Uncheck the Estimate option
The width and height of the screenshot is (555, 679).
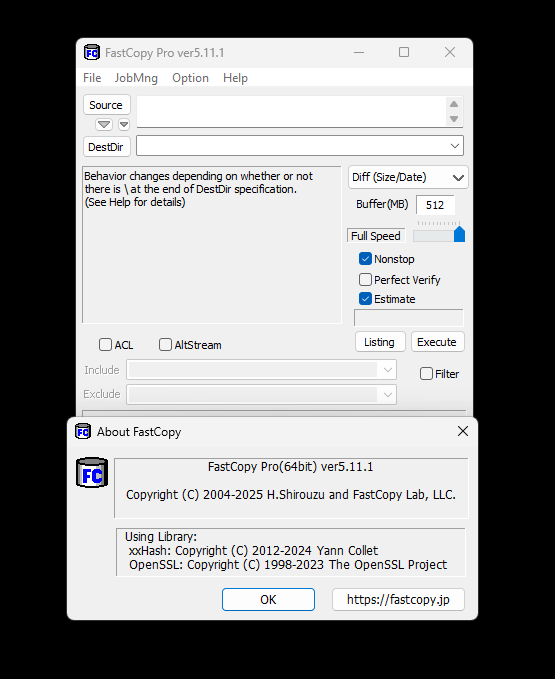365,299
